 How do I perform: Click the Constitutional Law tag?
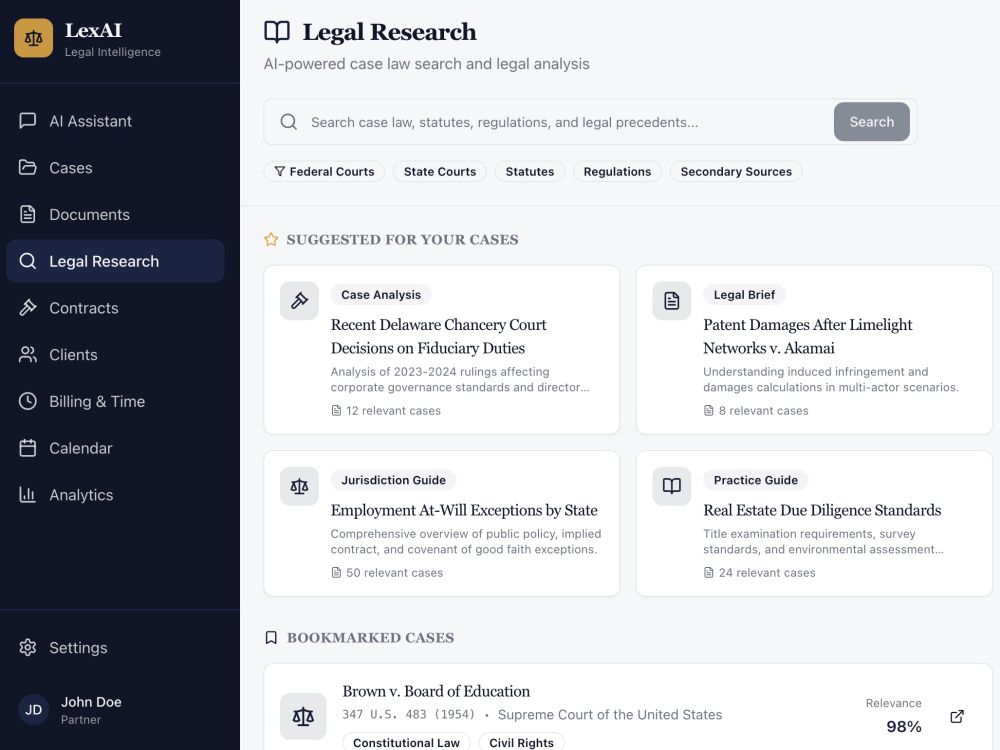406,742
